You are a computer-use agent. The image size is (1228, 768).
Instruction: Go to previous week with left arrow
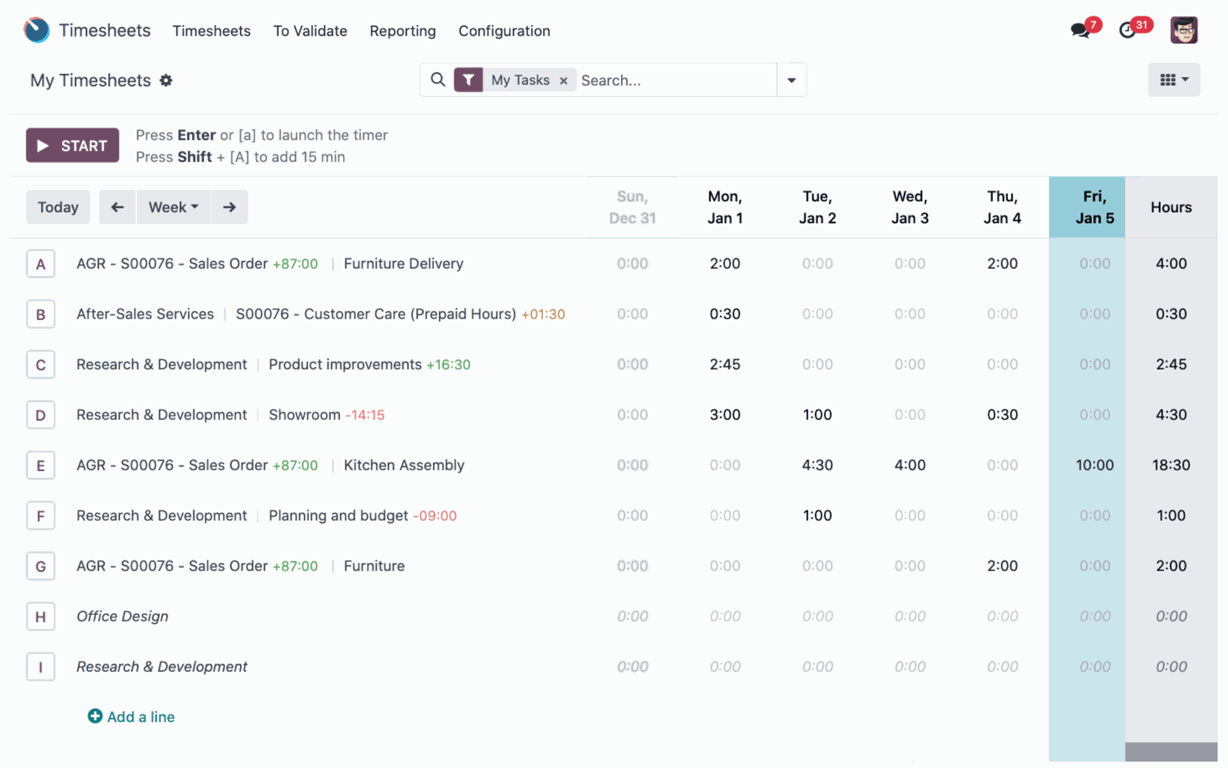pos(117,207)
